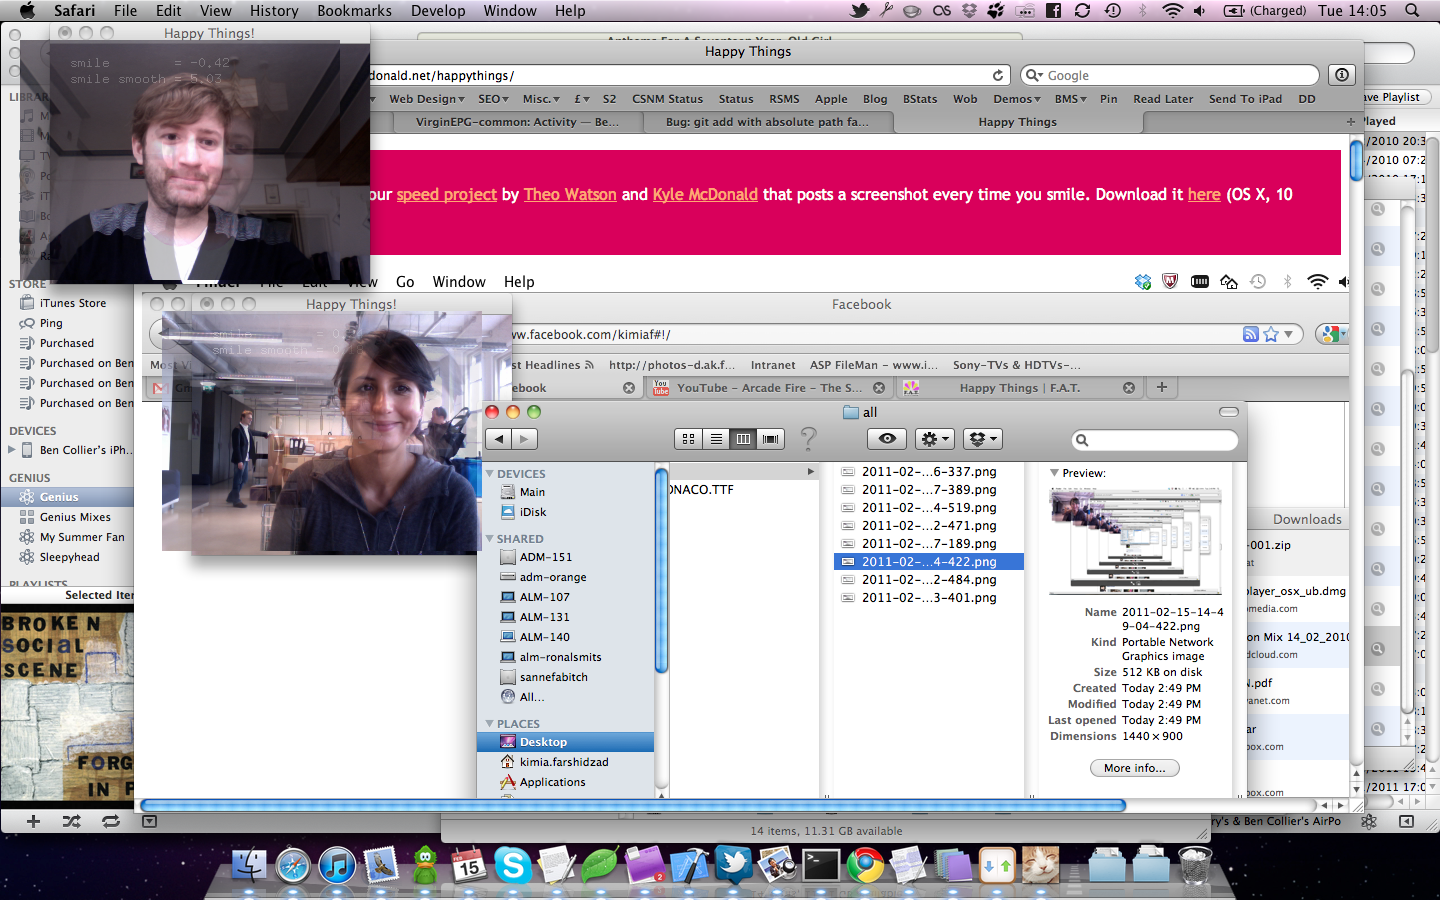Open Skype from the Dock
Screen dimensions: 1440x900
click(x=512, y=865)
